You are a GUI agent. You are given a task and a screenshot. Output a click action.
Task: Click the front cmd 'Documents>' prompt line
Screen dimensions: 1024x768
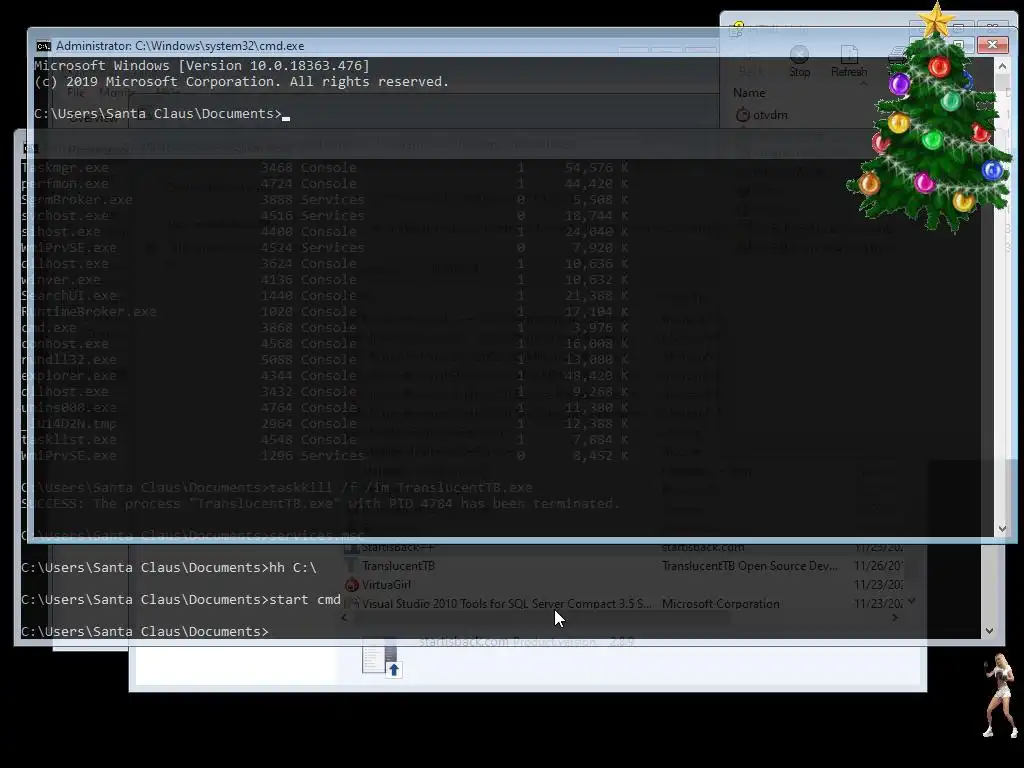[162, 114]
